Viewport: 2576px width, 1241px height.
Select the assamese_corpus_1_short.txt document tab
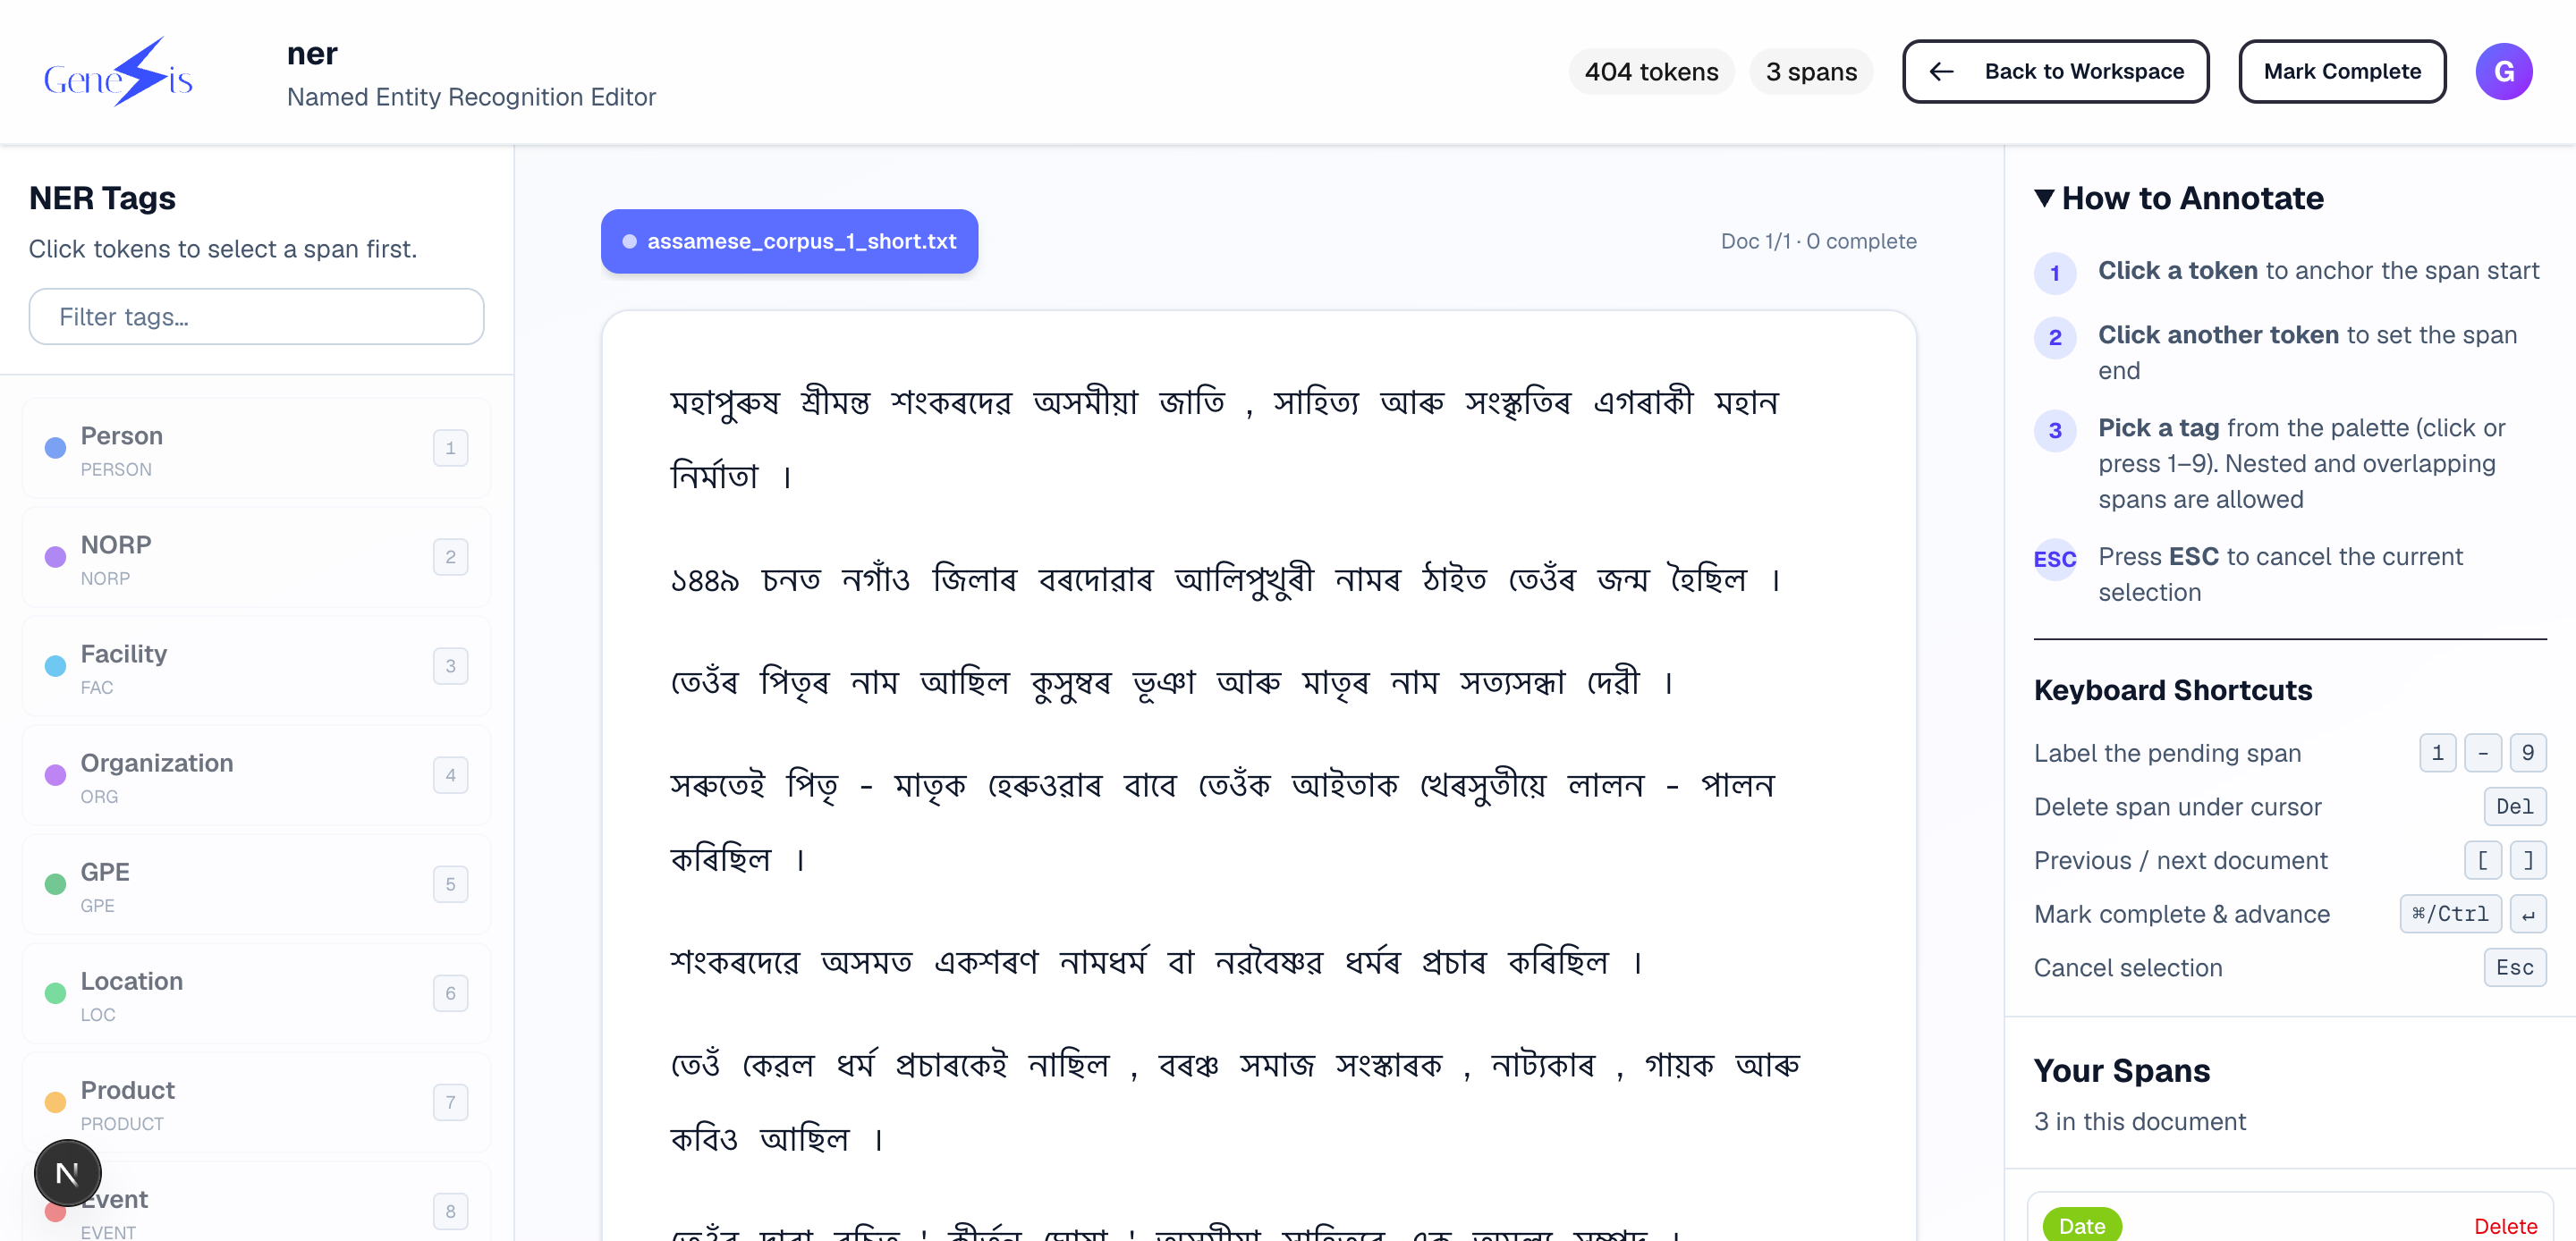click(789, 241)
